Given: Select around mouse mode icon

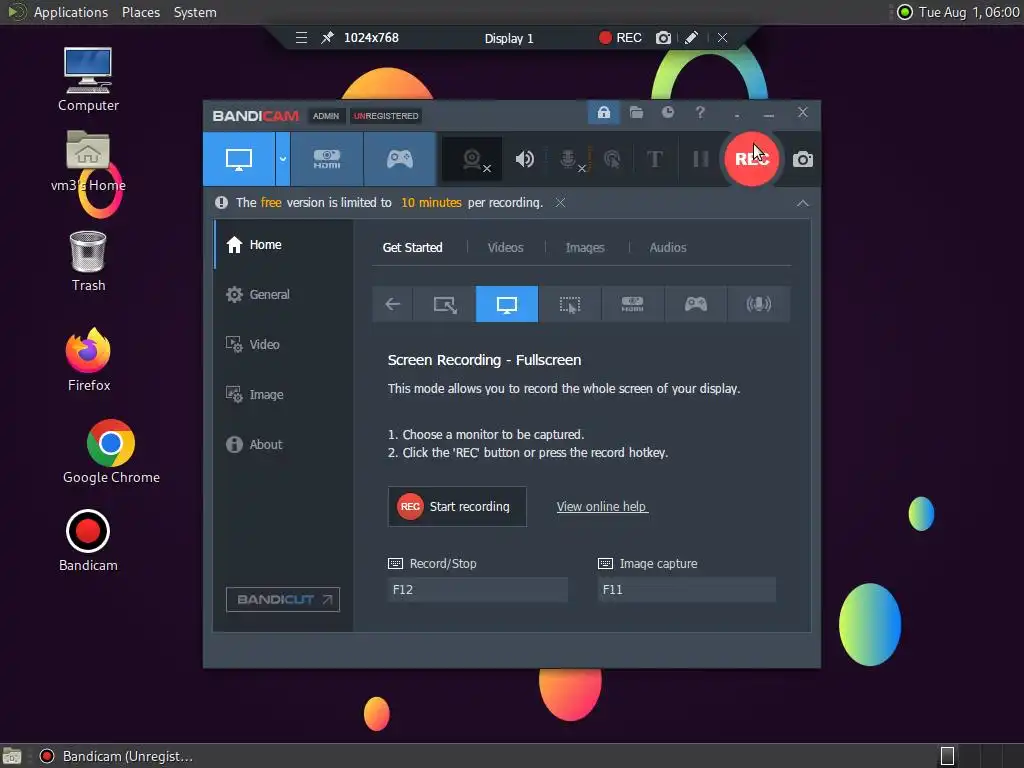Looking at the screenshot, I should (x=569, y=304).
